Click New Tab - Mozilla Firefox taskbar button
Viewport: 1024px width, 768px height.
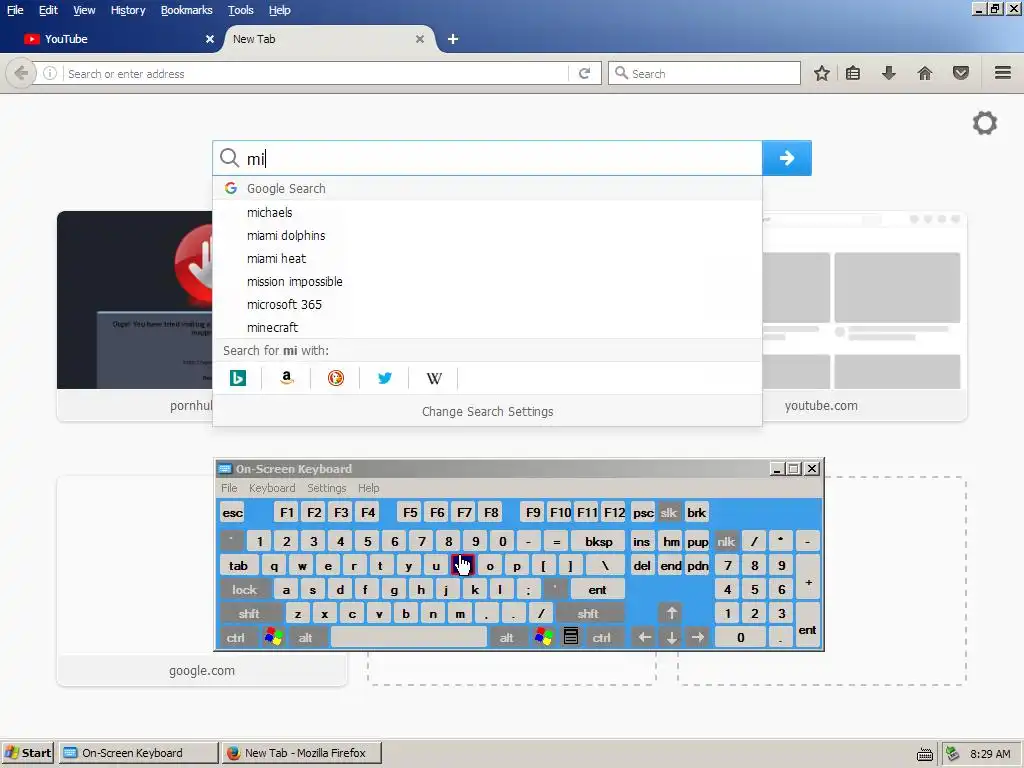coord(302,753)
